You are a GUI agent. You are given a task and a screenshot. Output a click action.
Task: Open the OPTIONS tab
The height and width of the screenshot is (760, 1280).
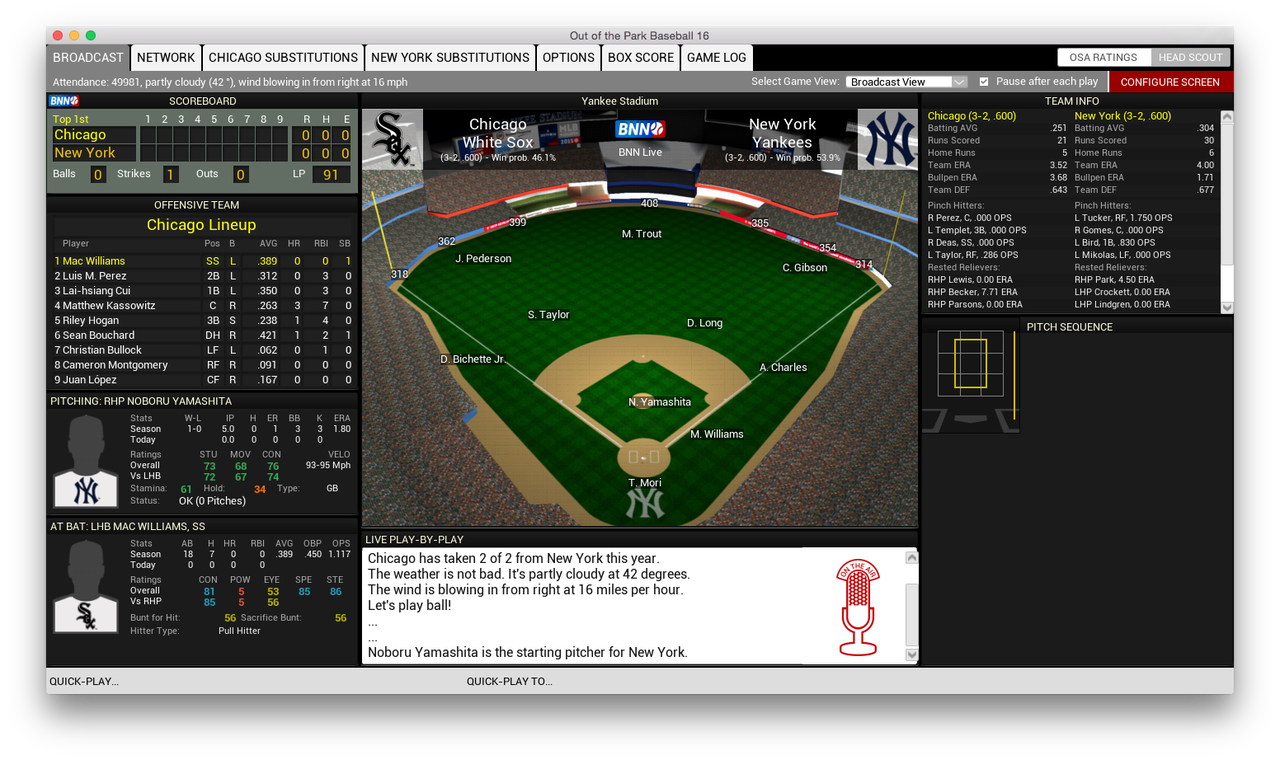pos(568,58)
